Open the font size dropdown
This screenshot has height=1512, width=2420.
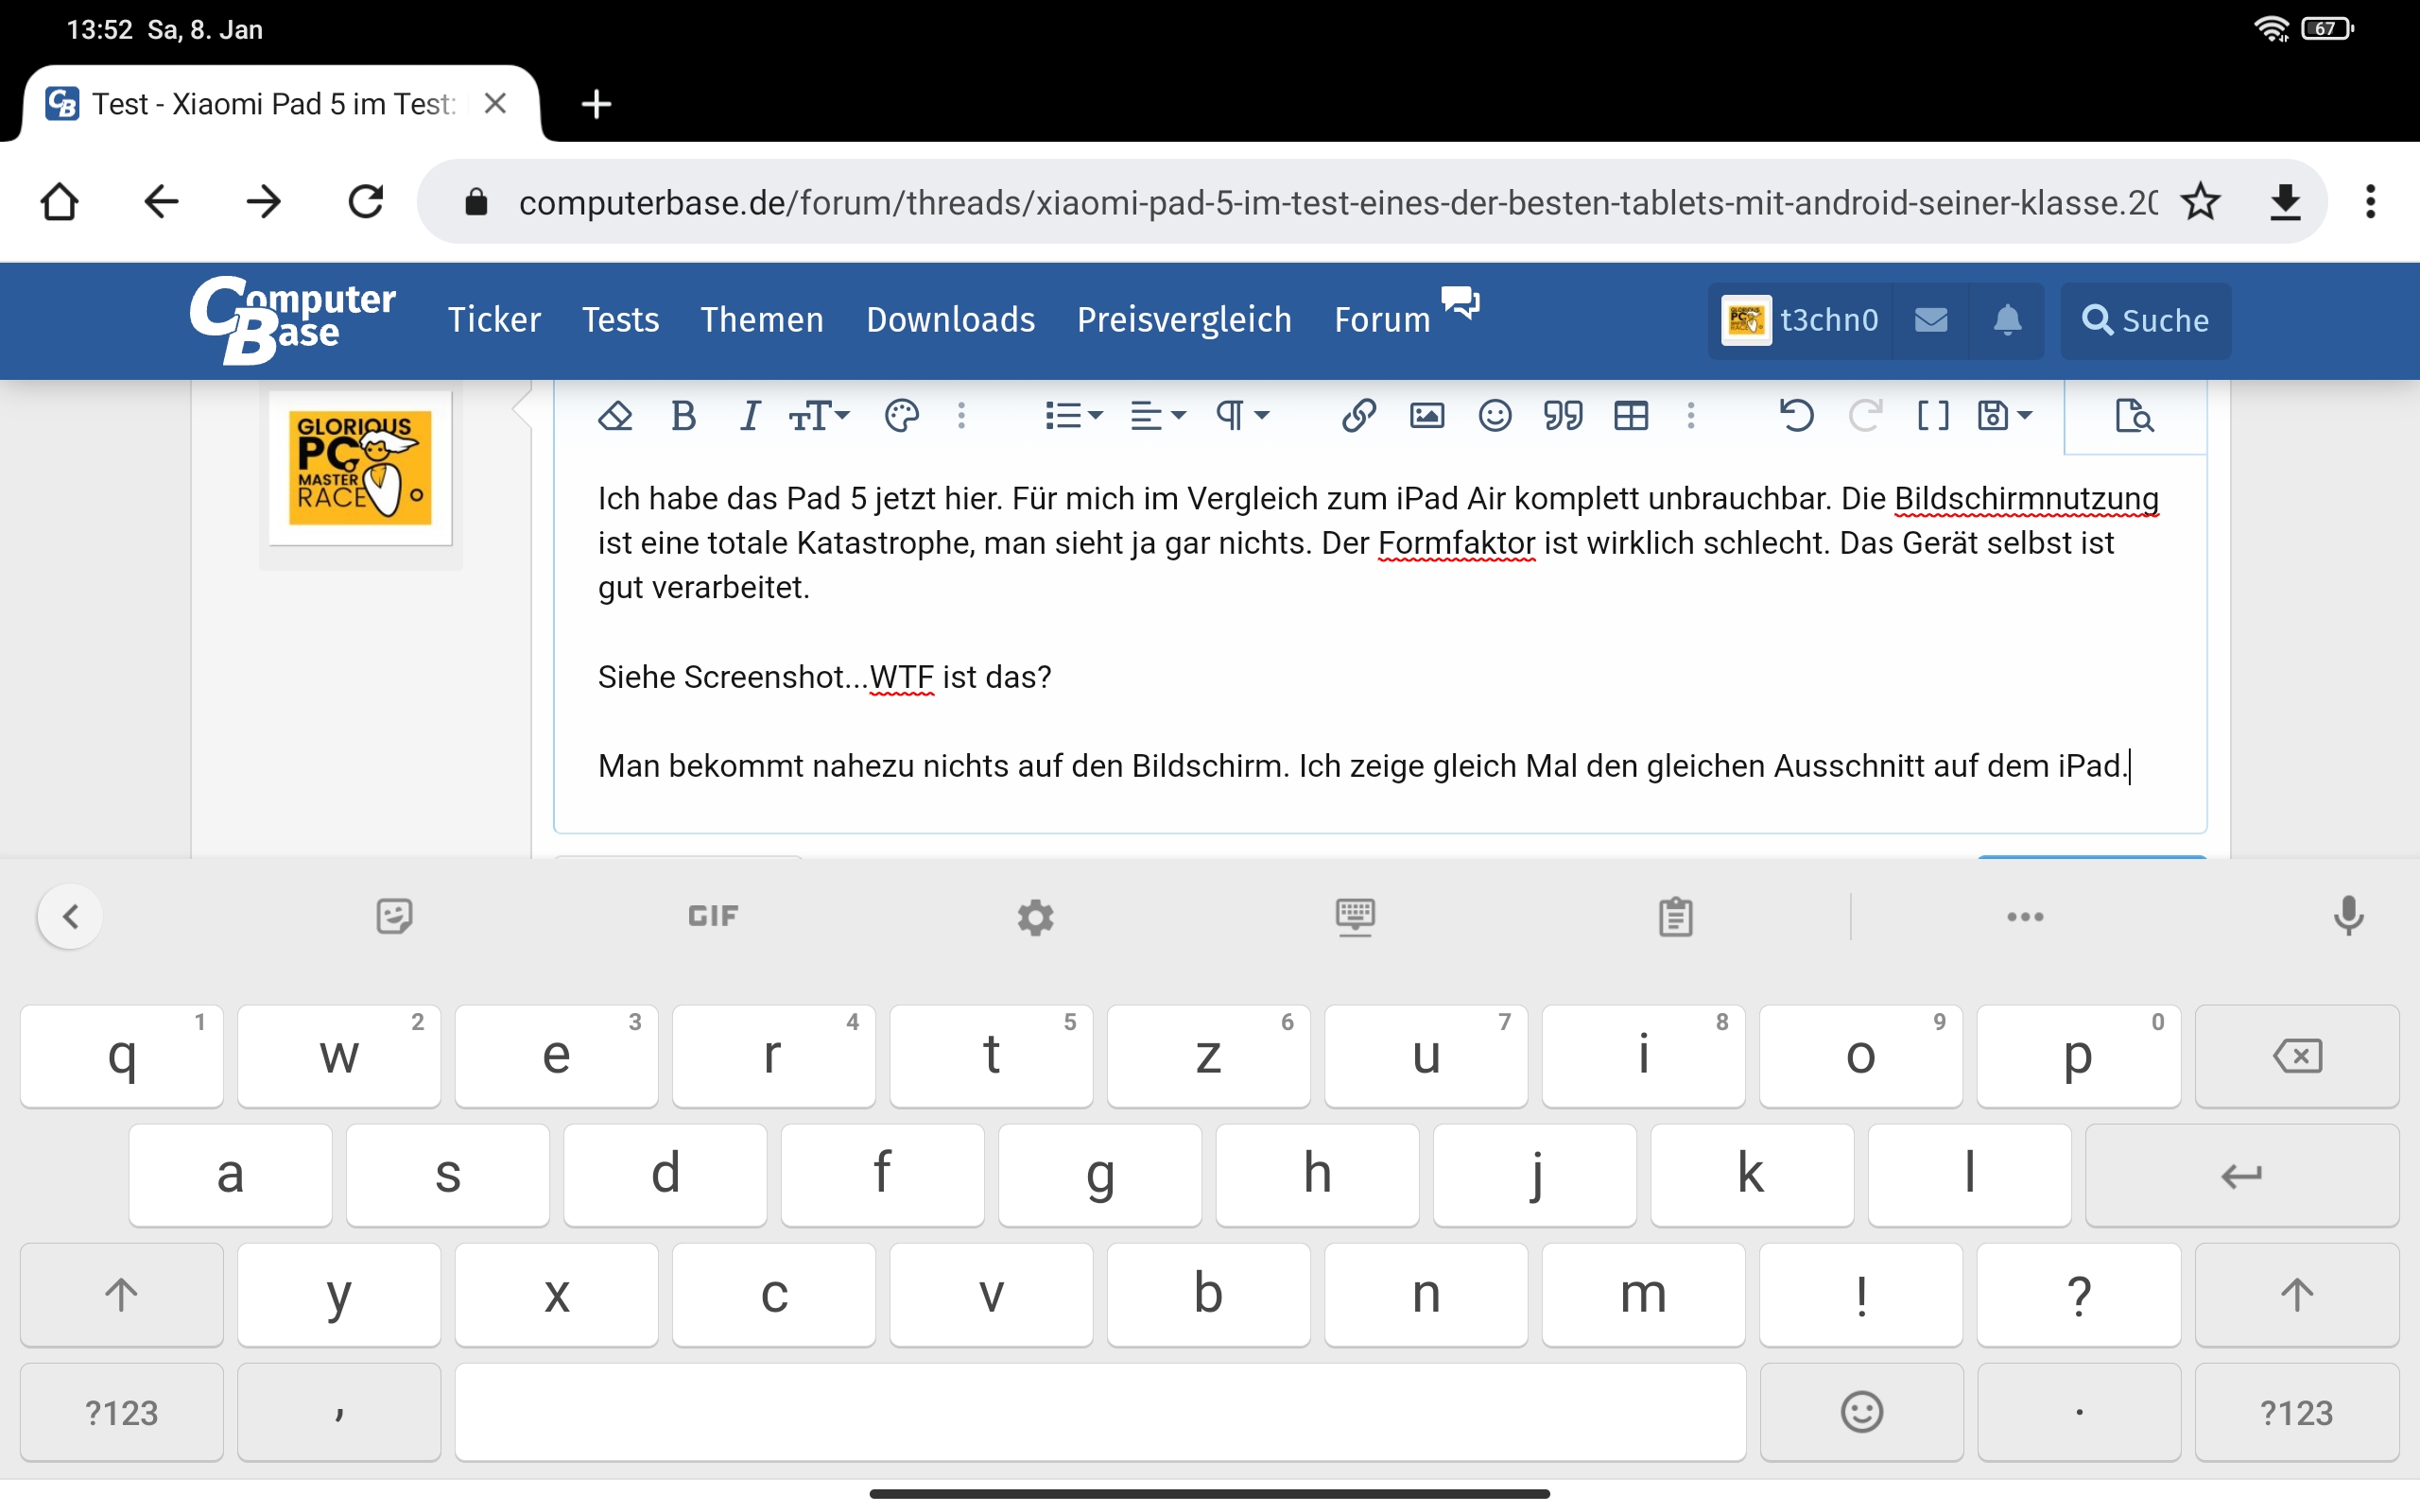[818, 415]
